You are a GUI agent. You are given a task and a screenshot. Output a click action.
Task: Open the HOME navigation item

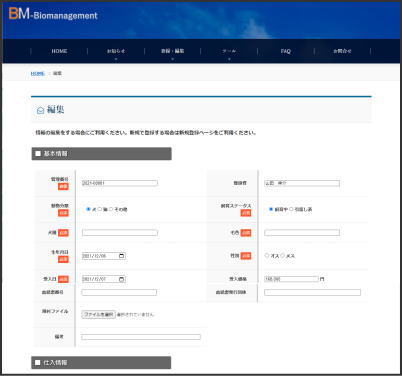point(59,51)
